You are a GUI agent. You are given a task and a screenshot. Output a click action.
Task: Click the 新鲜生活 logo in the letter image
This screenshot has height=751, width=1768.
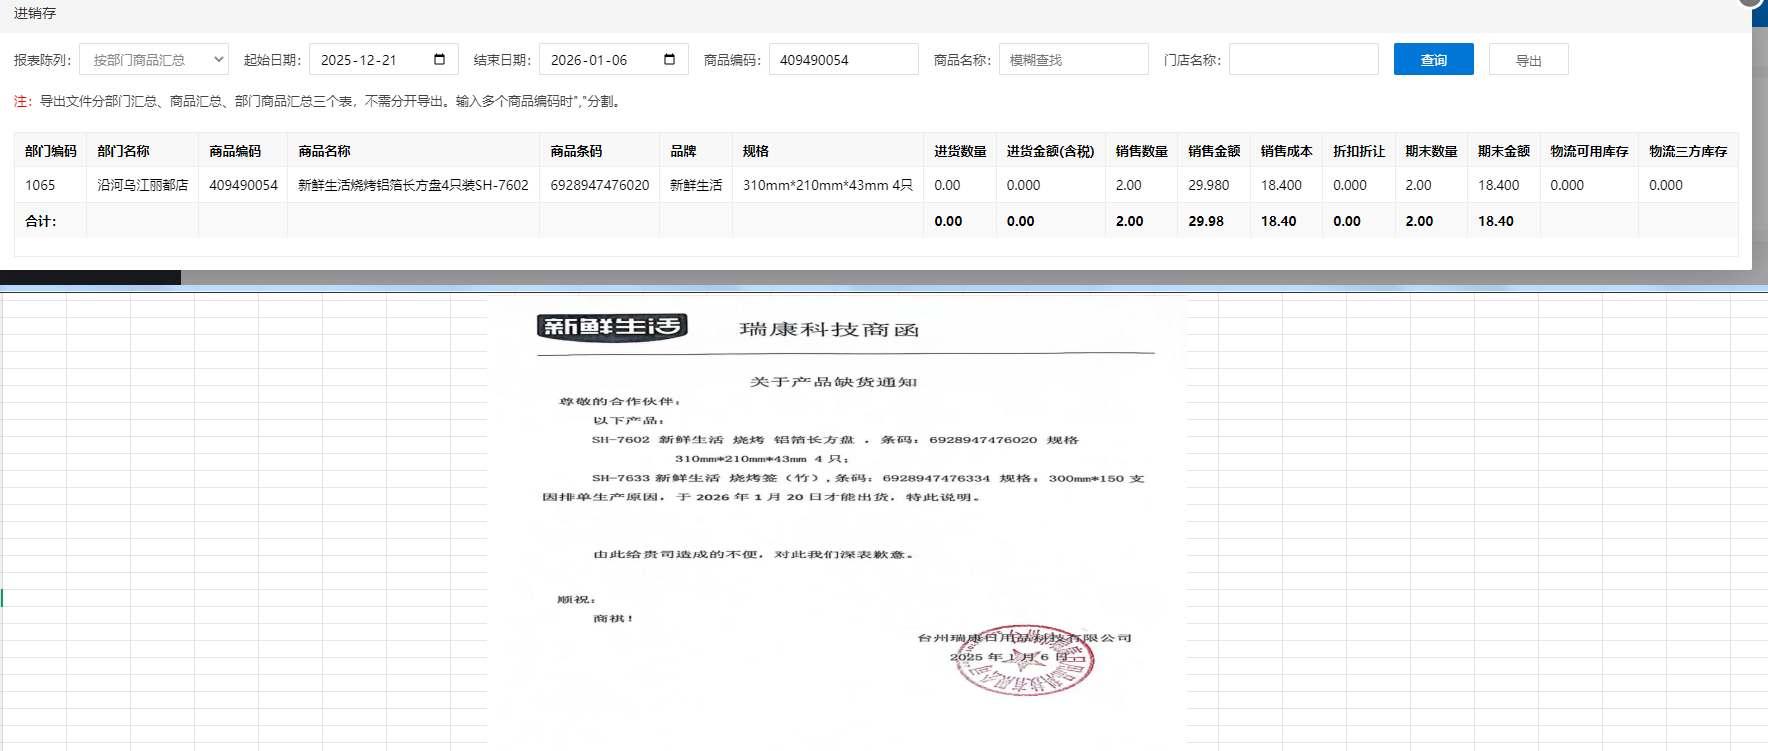pos(612,327)
